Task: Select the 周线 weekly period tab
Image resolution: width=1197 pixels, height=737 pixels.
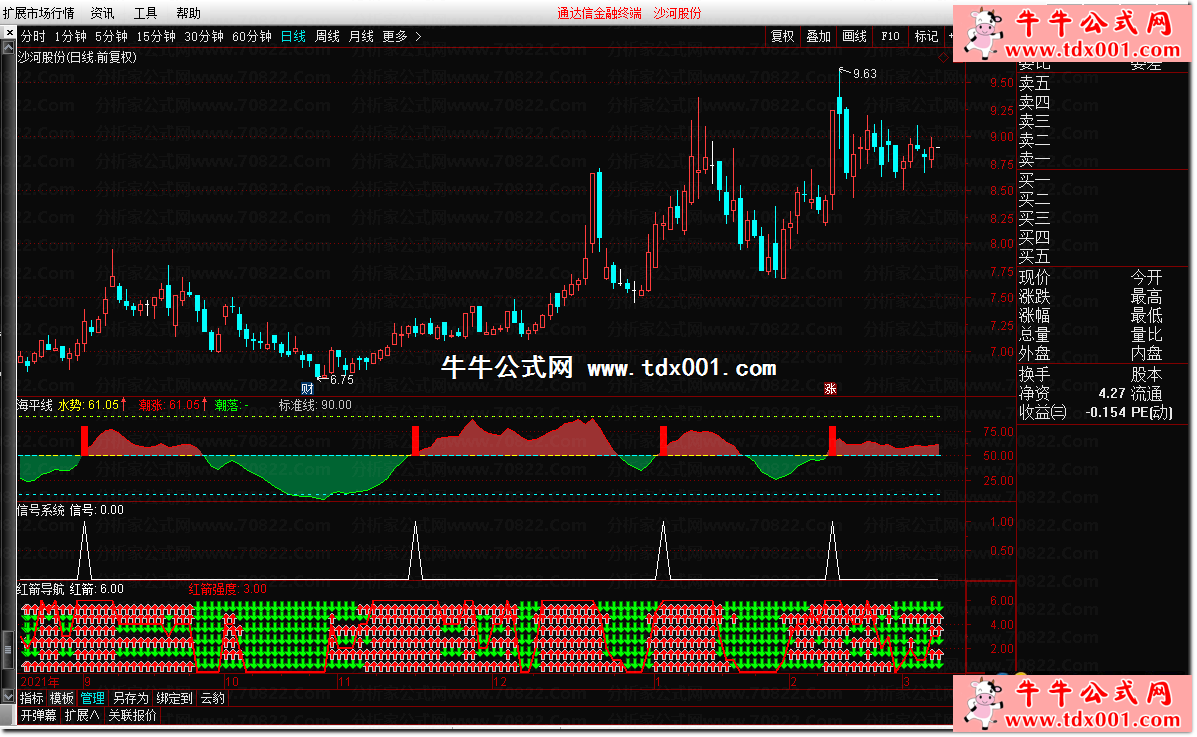Action: [x=327, y=36]
